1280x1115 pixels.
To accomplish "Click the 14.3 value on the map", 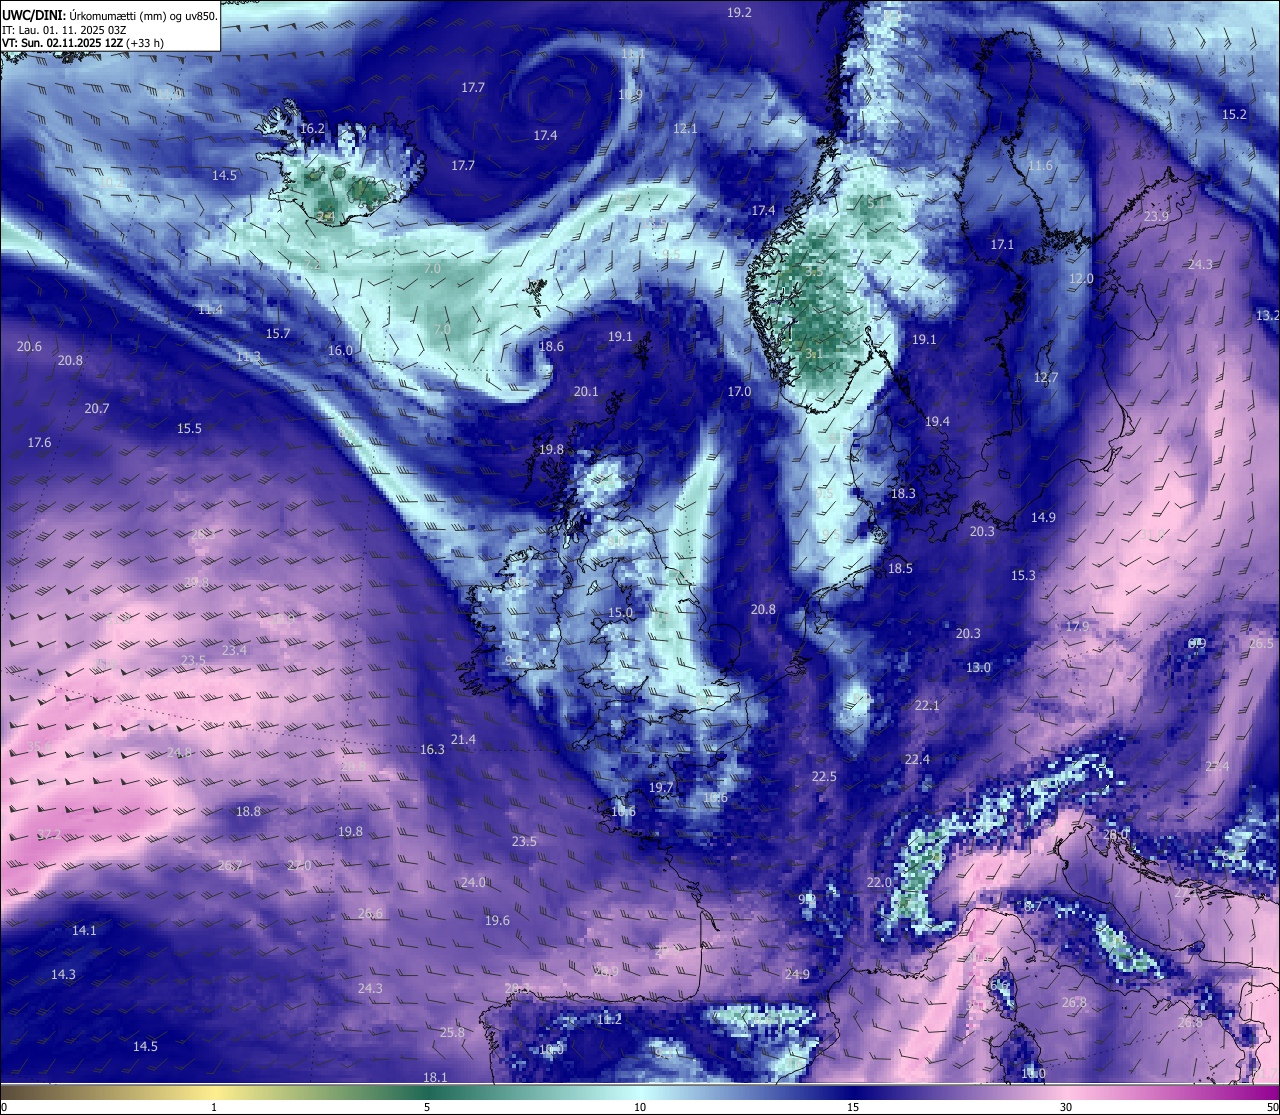I will click(63, 974).
